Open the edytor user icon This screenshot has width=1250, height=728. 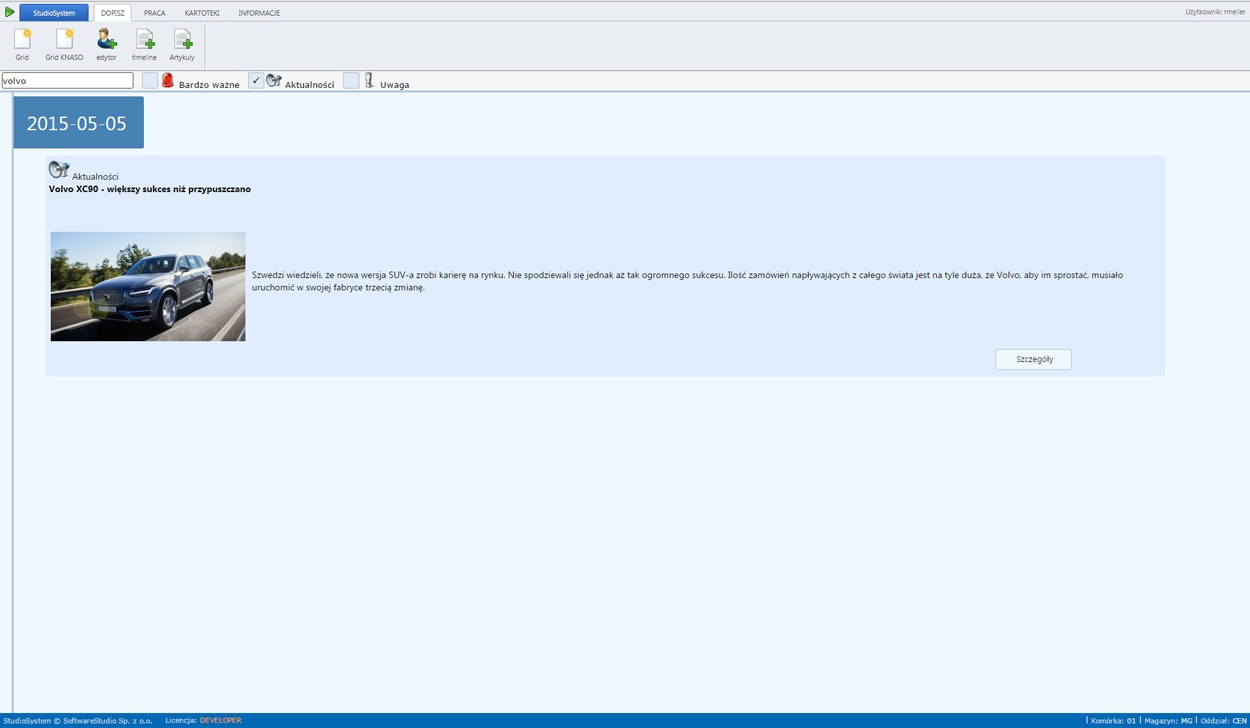pos(106,40)
